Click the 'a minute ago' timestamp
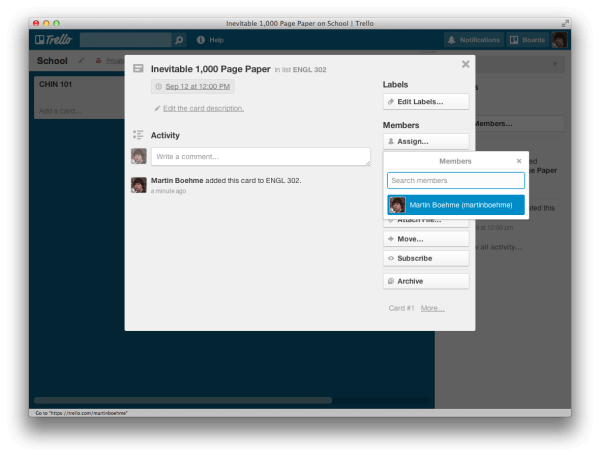 (x=168, y=191)
